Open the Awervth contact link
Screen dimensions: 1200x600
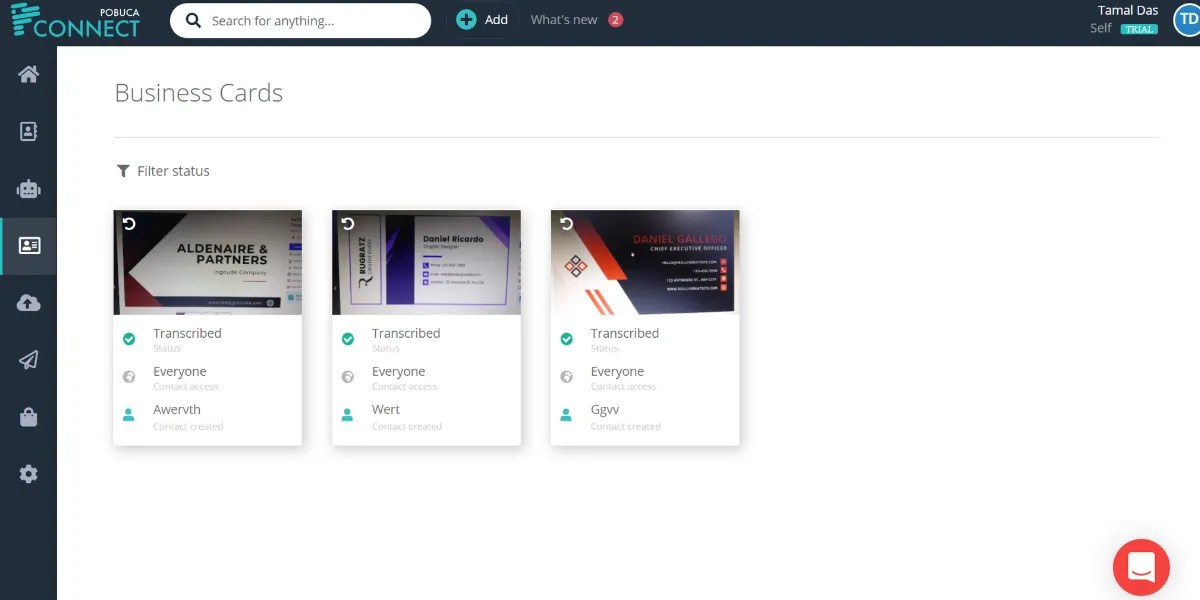click(177, 409)
